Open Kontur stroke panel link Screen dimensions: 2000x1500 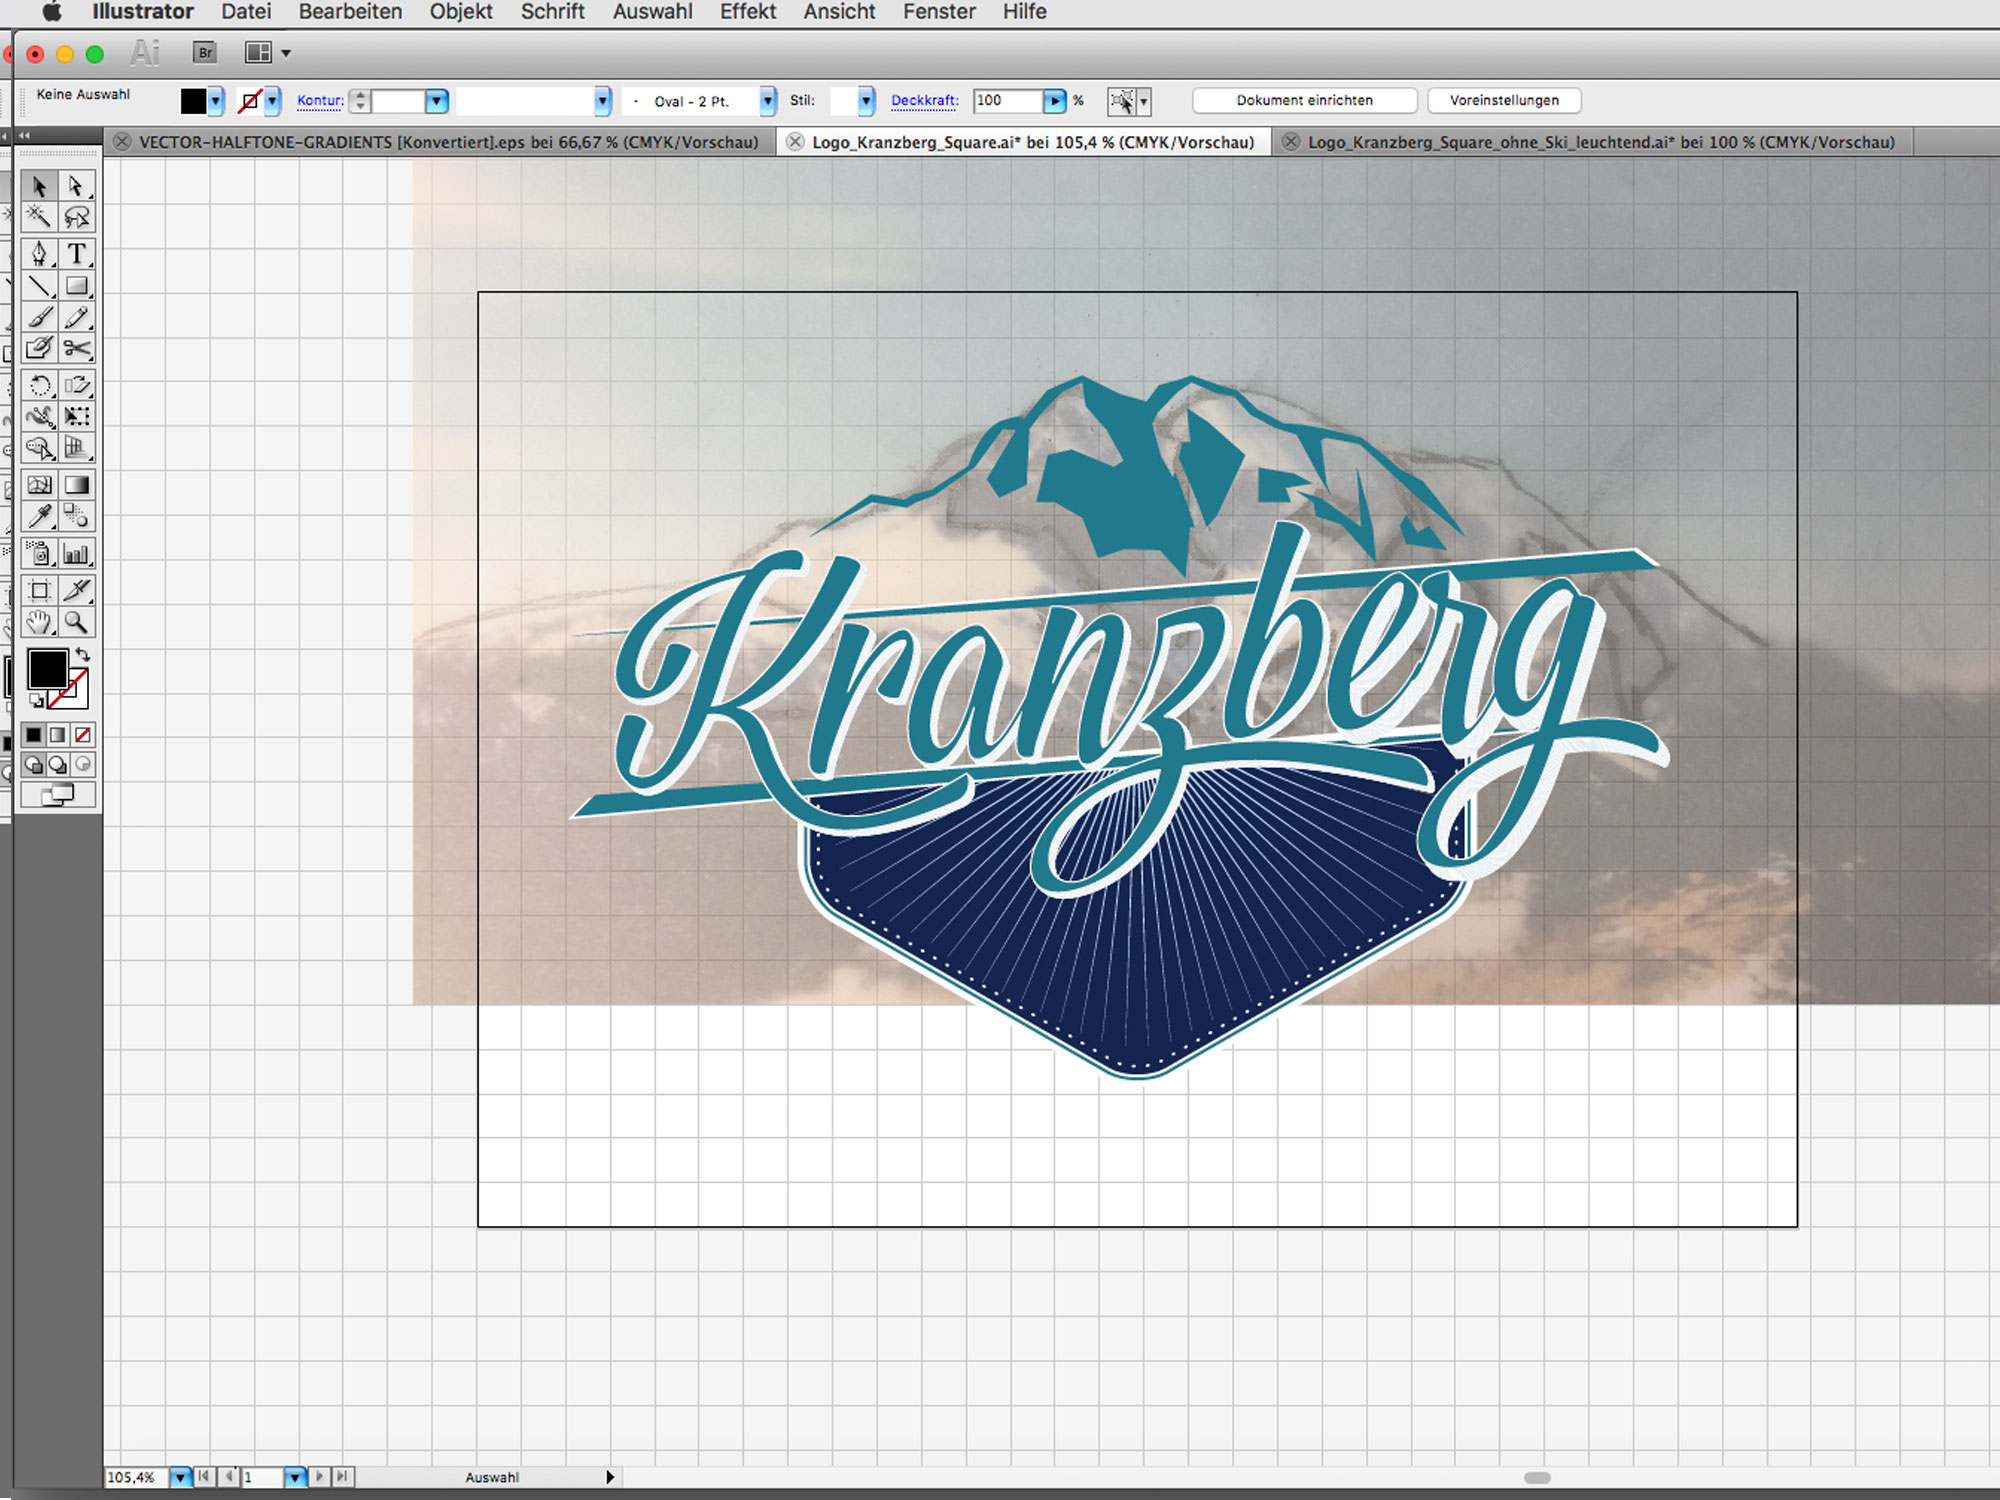[320, 101]
